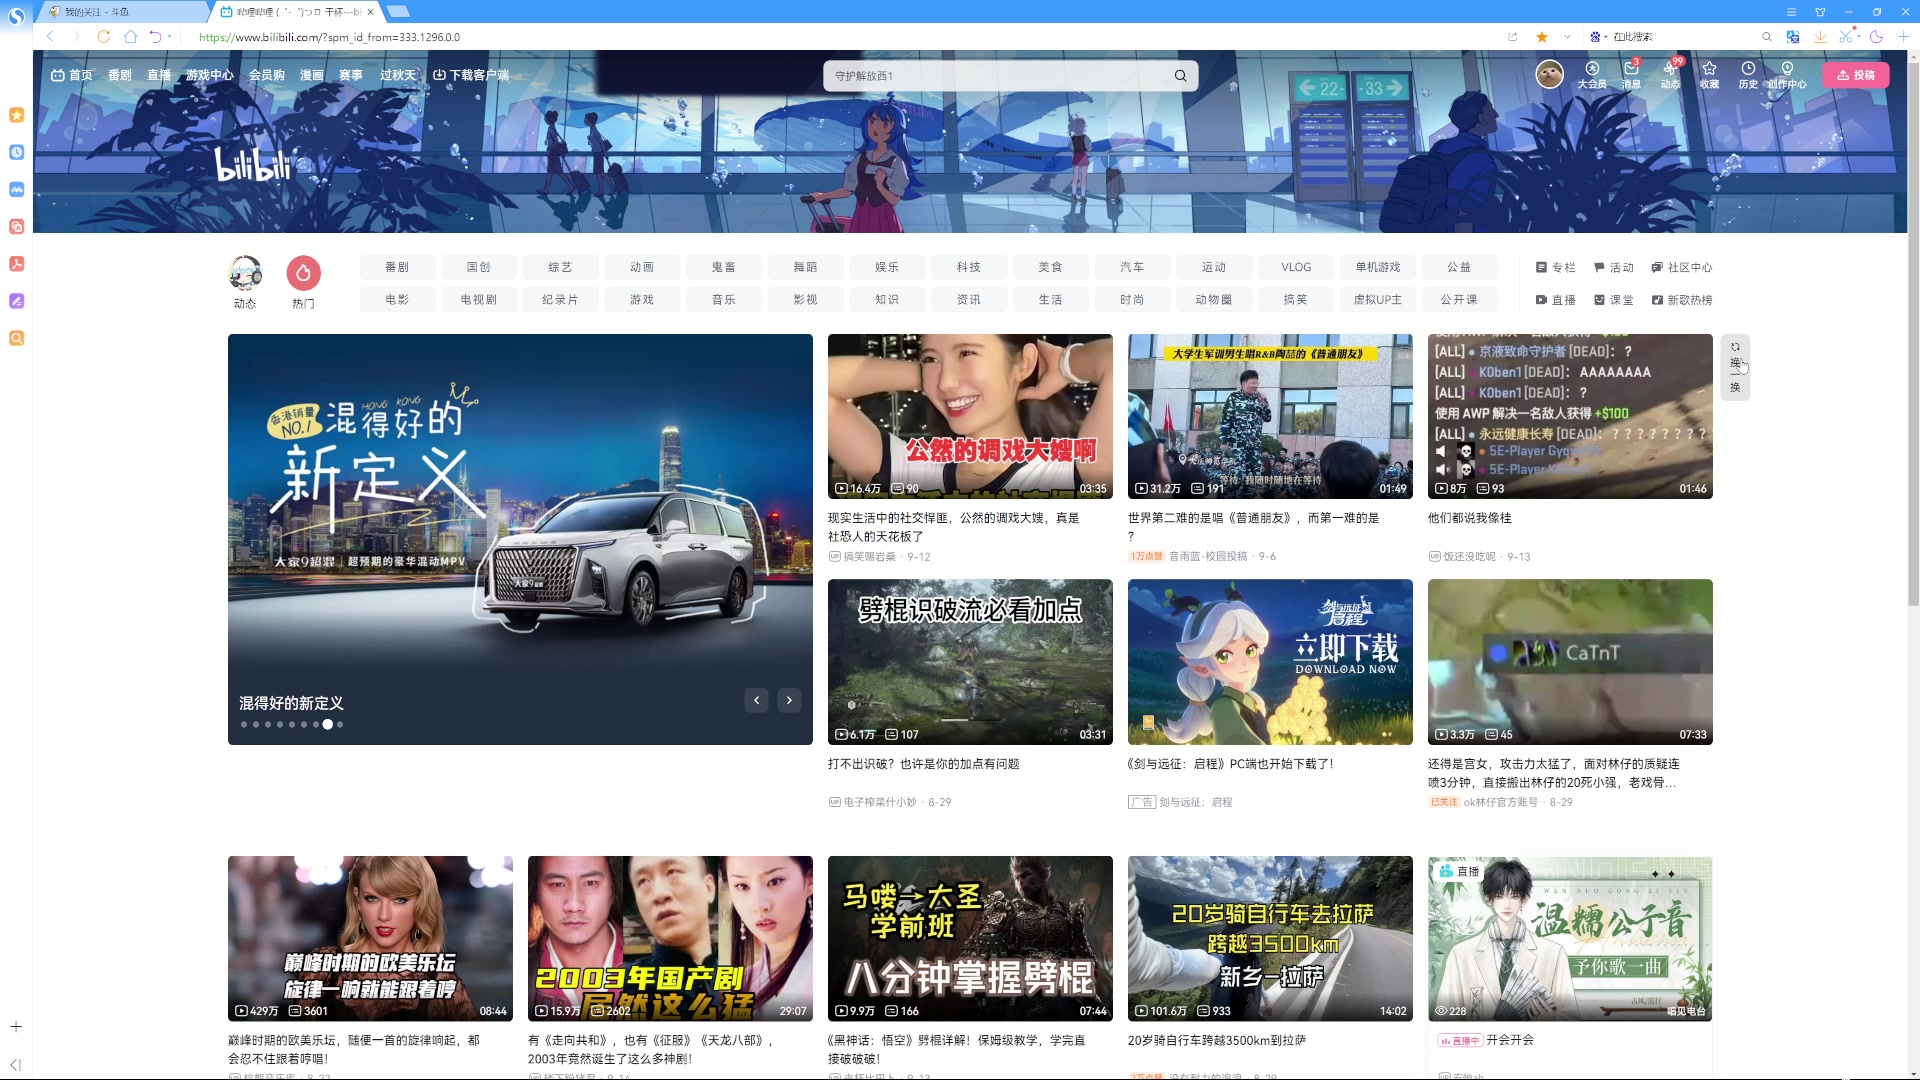Open 历史 history clock icon
Image resolution: width=1920 pixels, height=1080 pixels.
coord(1748,74)
